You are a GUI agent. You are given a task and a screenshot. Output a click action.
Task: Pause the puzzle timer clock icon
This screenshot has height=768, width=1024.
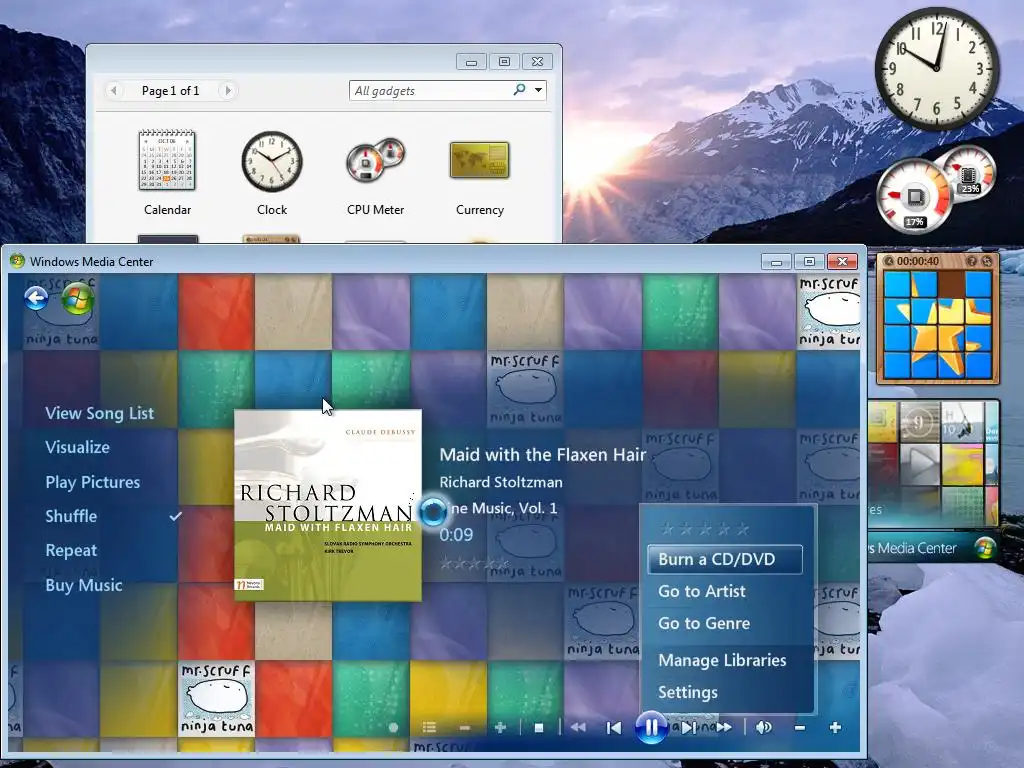coord(889,261)
